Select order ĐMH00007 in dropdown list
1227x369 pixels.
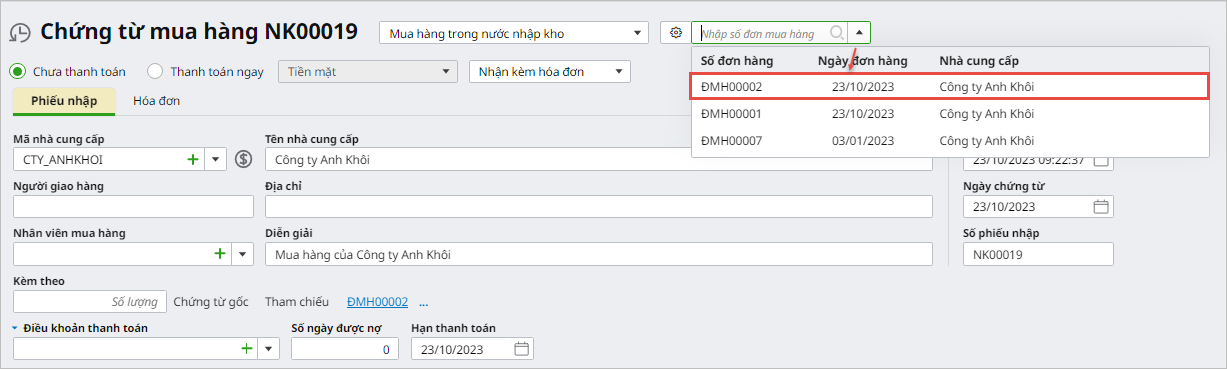click(x=950, y=141)
